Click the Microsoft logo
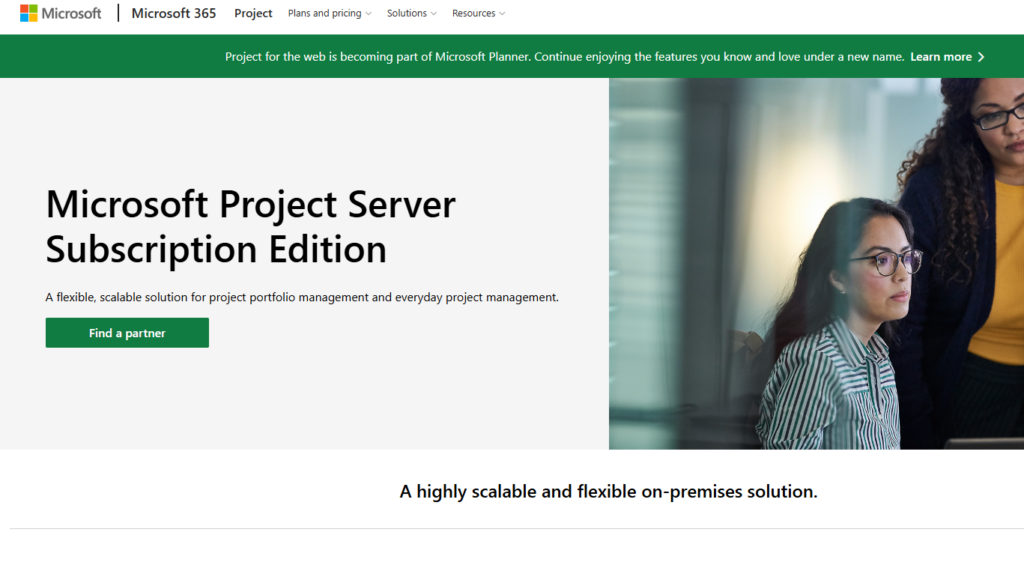The width and height of the screenshot is (1024, 583). click(61, 13)
